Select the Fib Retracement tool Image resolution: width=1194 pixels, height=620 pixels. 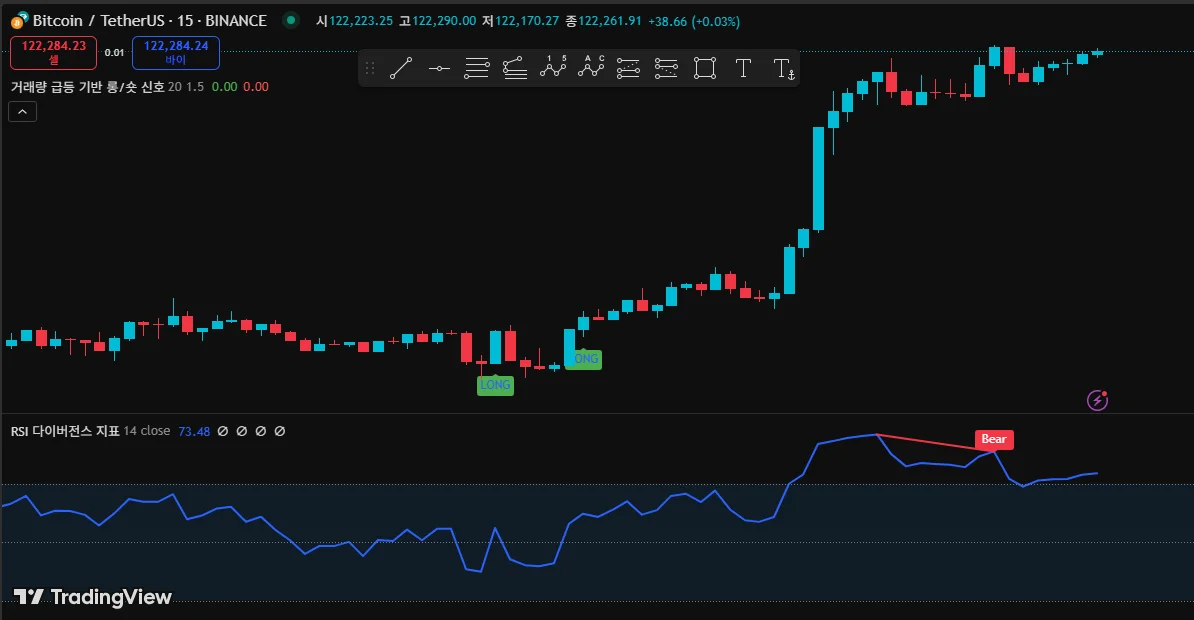click(477, 69)
